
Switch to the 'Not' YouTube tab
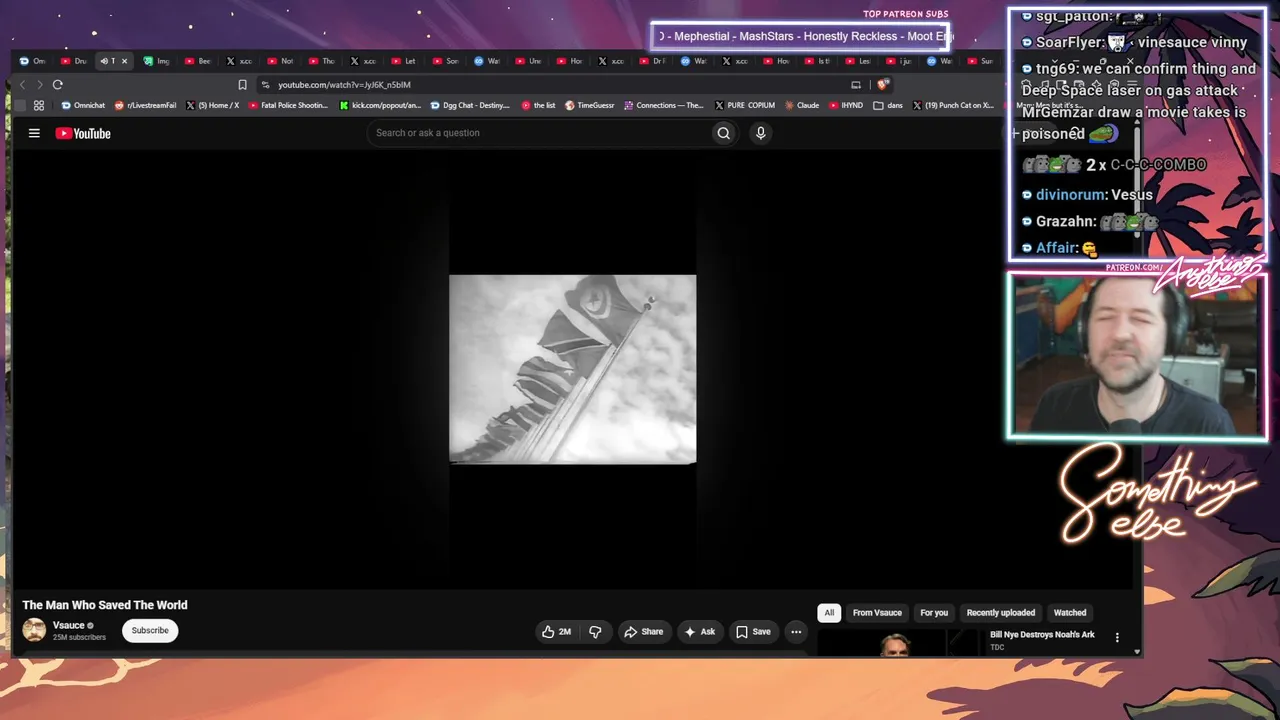click(280, 61)
